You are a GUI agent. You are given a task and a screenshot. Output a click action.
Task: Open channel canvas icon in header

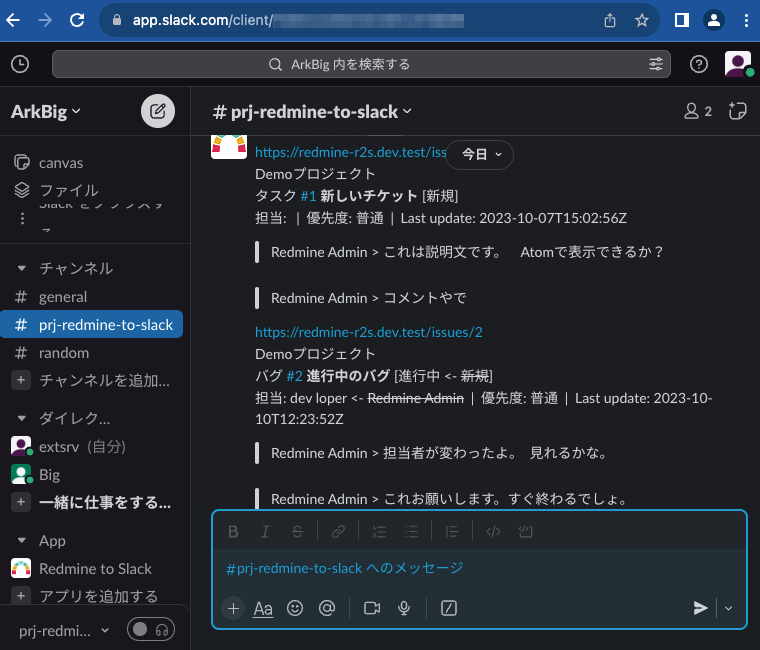pos(737,111)
